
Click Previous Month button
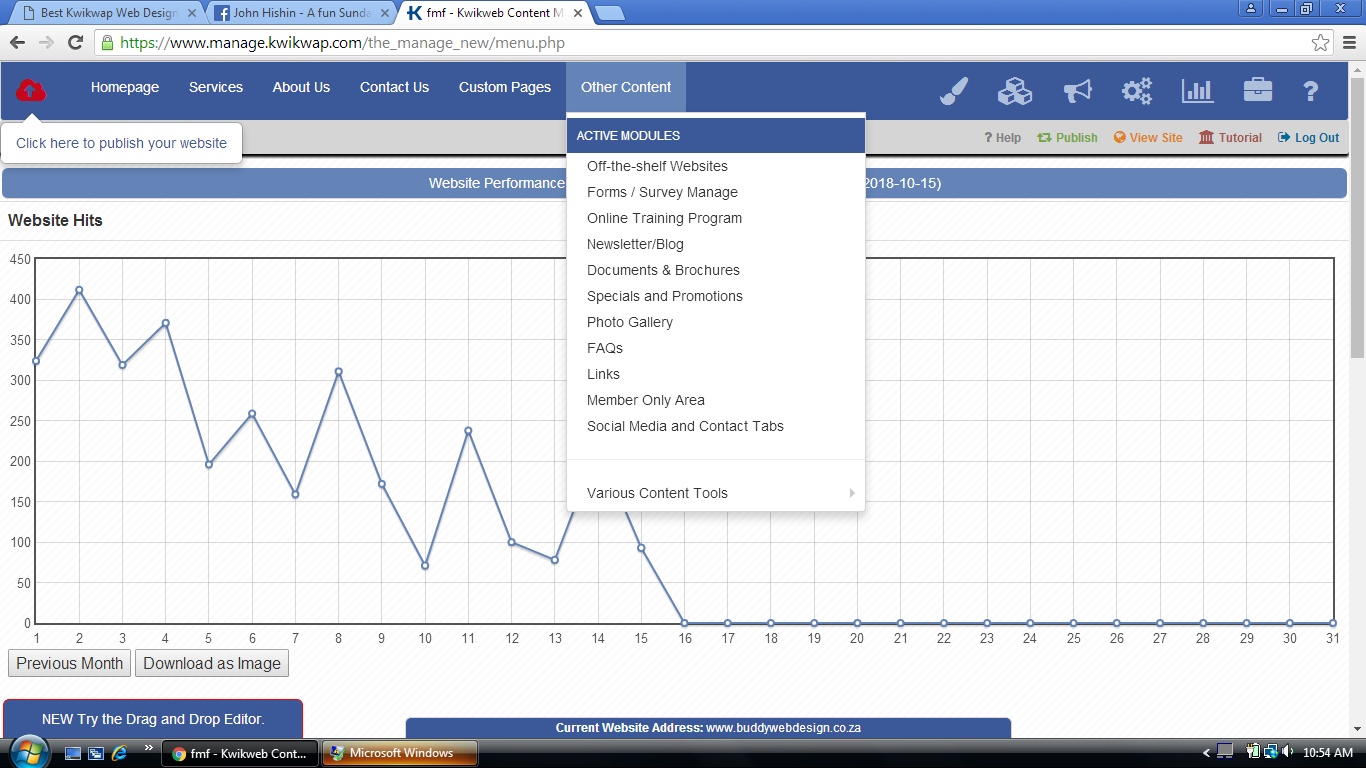(69, 663)
